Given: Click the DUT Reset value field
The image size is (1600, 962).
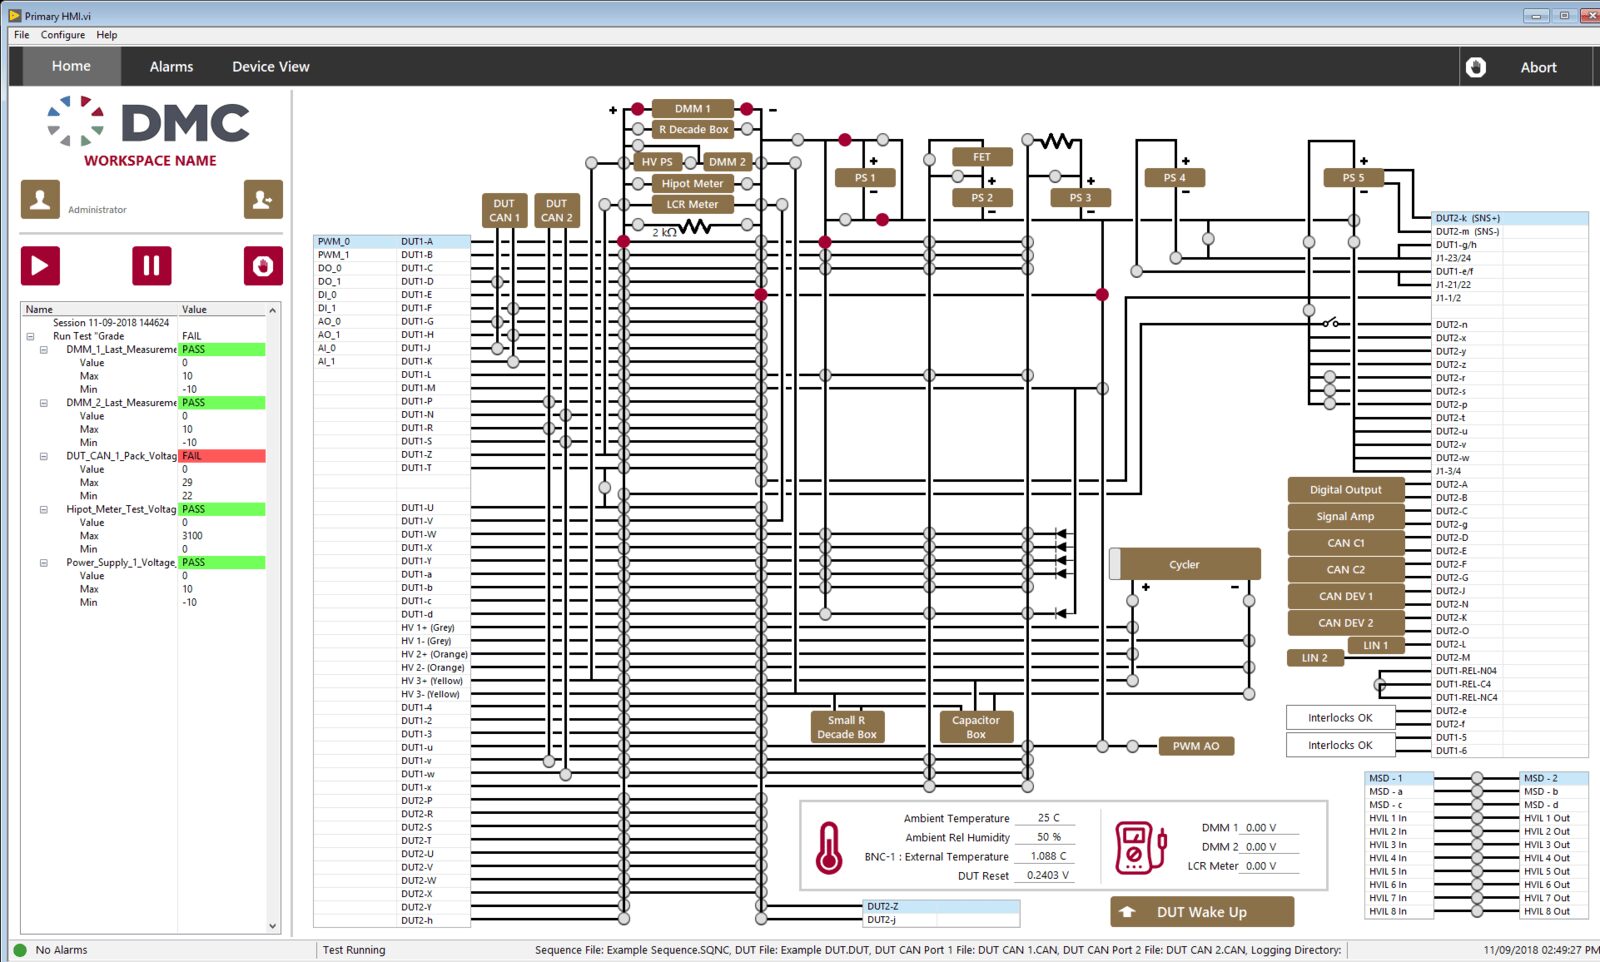Looking at the screenshot, I should point(1046,875).
